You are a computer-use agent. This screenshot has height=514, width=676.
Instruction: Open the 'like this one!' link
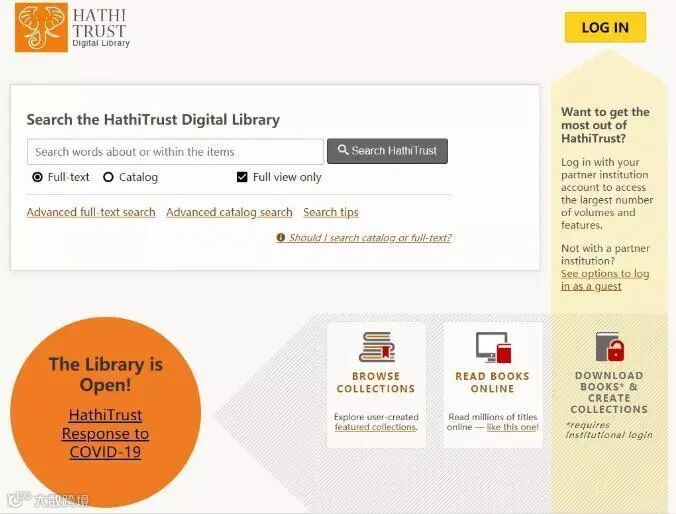[x=513, y=427]
